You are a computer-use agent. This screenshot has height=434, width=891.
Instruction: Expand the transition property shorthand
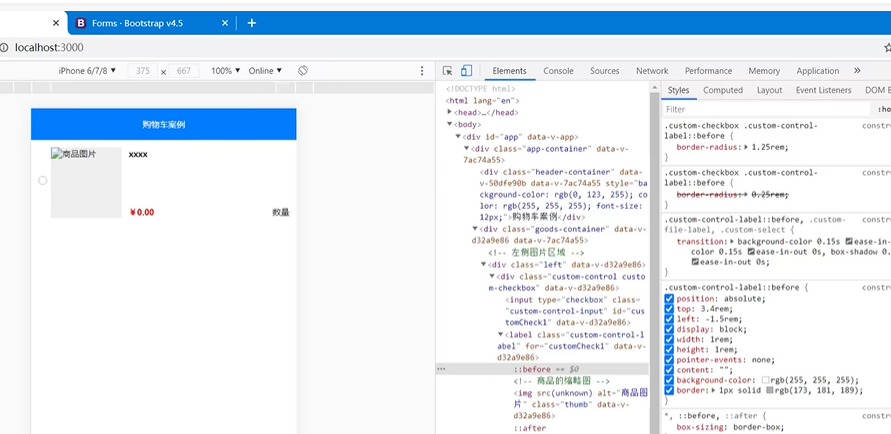733,241
